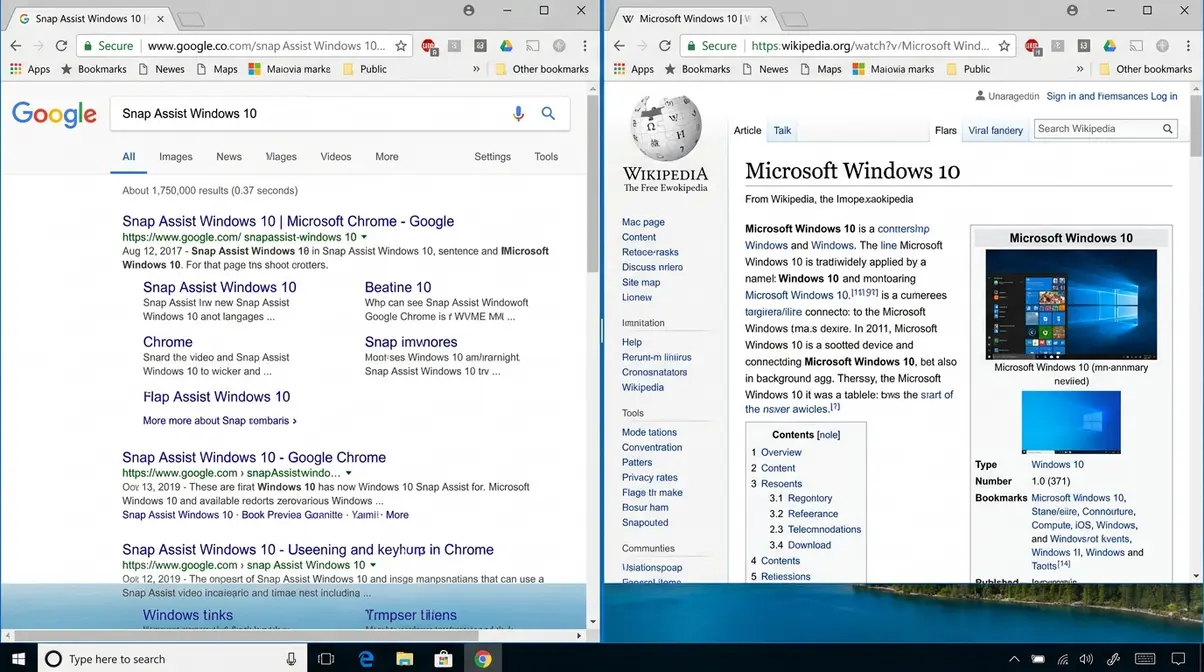Screen dimensions: 1204x672
Task: Open dropdown arrow beside first result URL
Action: (364, 237)
